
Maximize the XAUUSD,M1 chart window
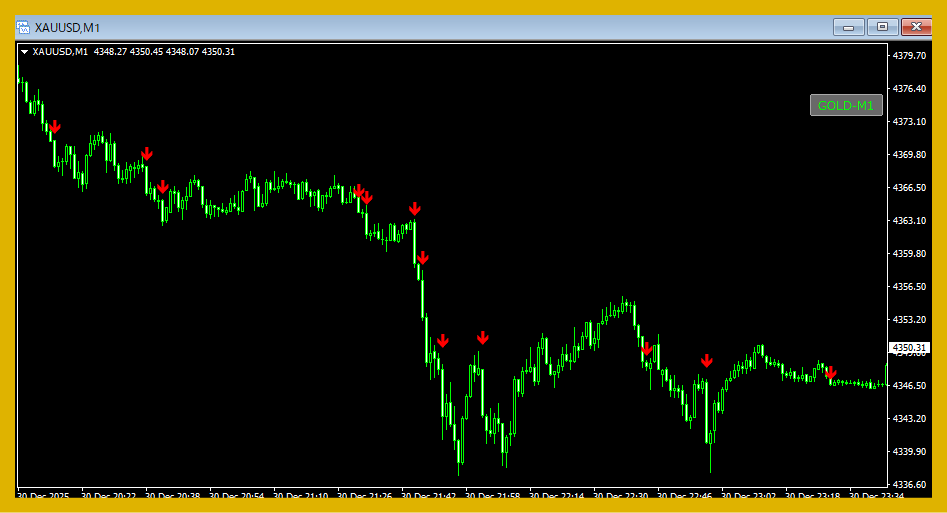pos(882,27)
